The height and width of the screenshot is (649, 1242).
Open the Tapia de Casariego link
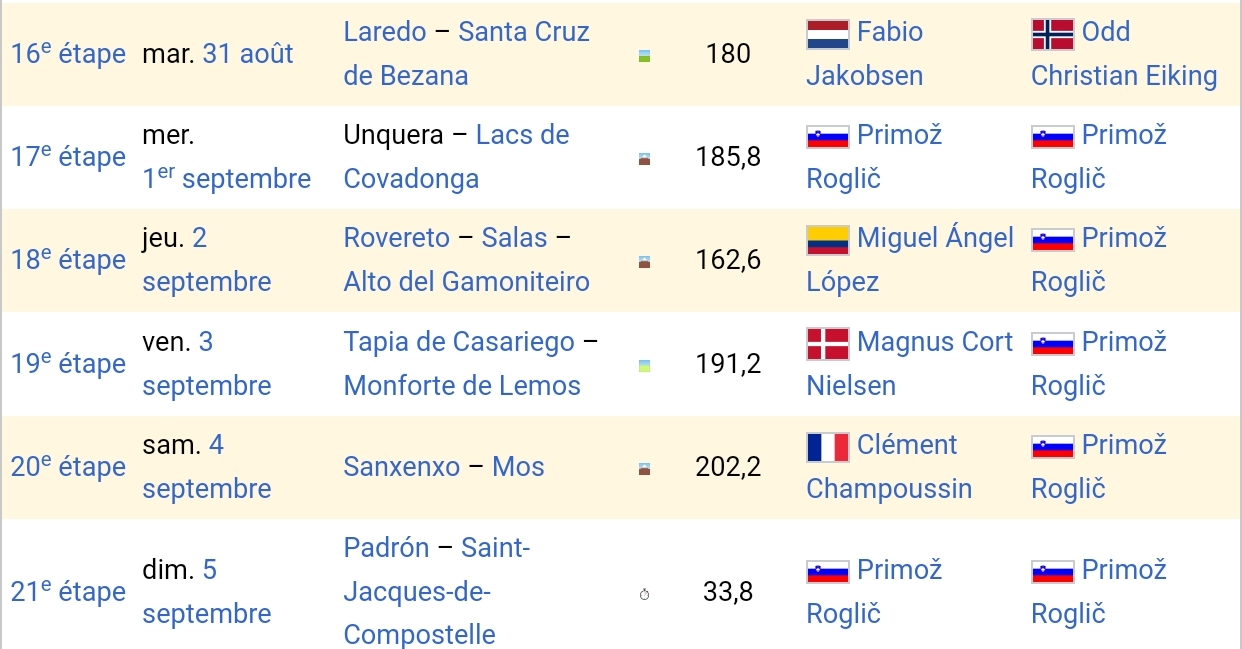(x=459, y=342)
